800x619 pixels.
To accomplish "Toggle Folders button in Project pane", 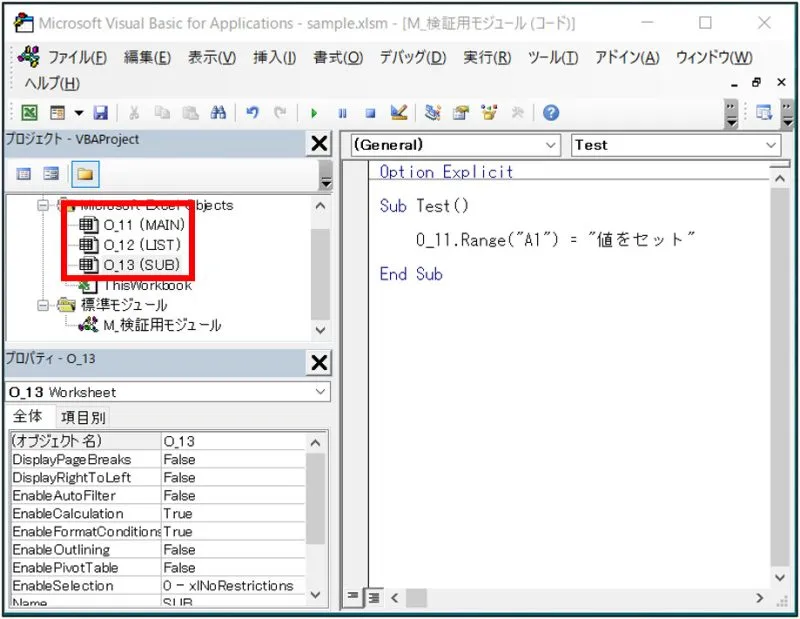I will tap(85, 175).
